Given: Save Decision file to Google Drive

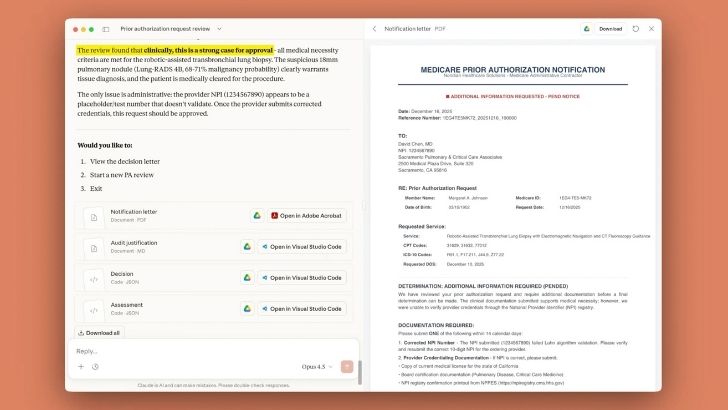Looking at the screenshot, I should click(x=246, y=277).
